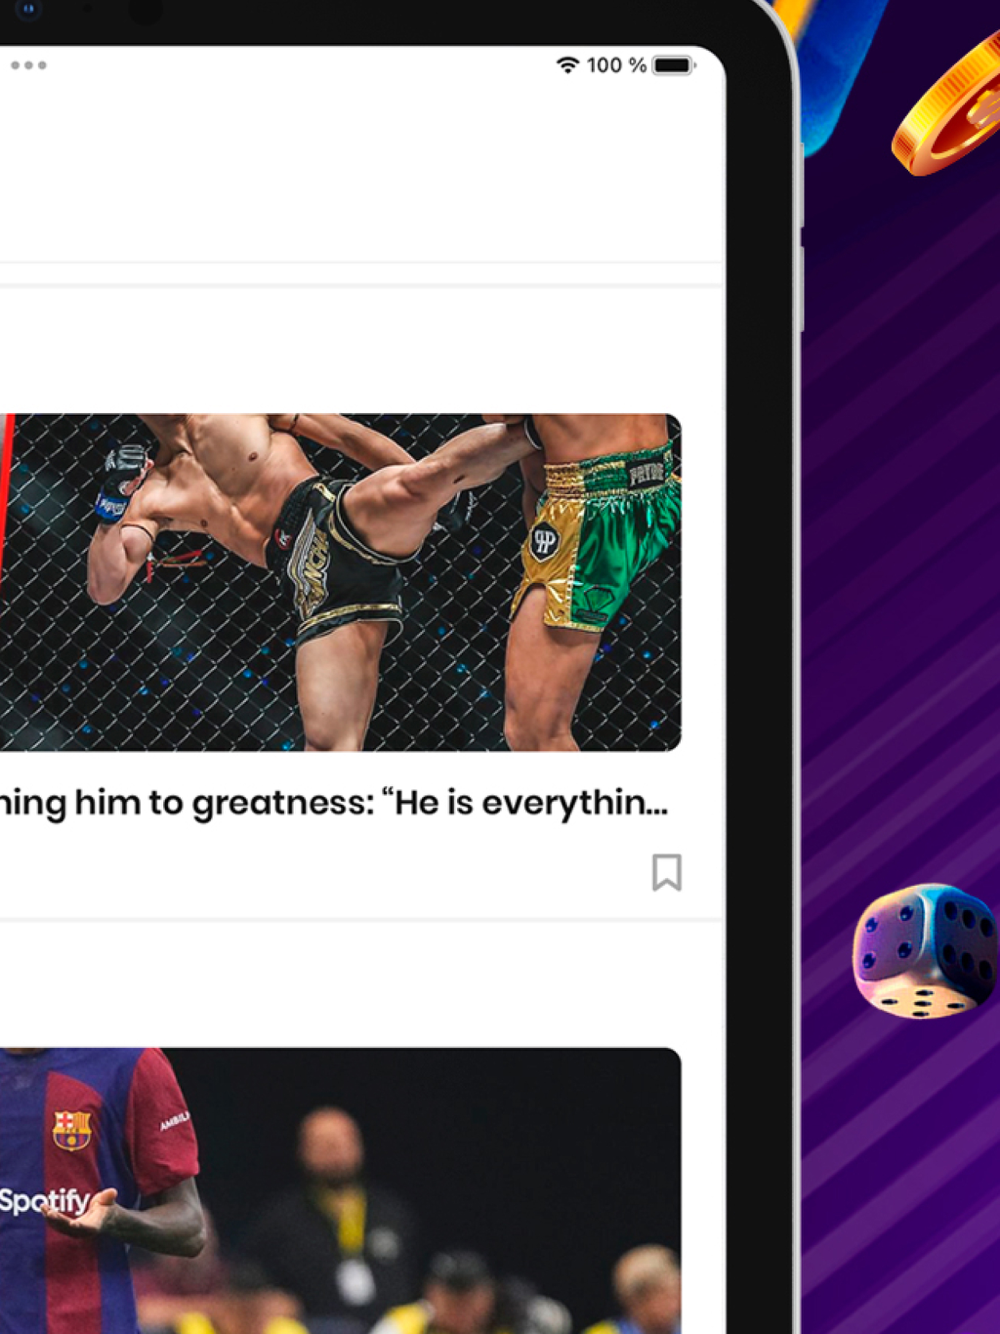The height and width of the screenshot is (1334, 1000).
Task: Click the 100 % battery percentage text
Action: (616, 65)
